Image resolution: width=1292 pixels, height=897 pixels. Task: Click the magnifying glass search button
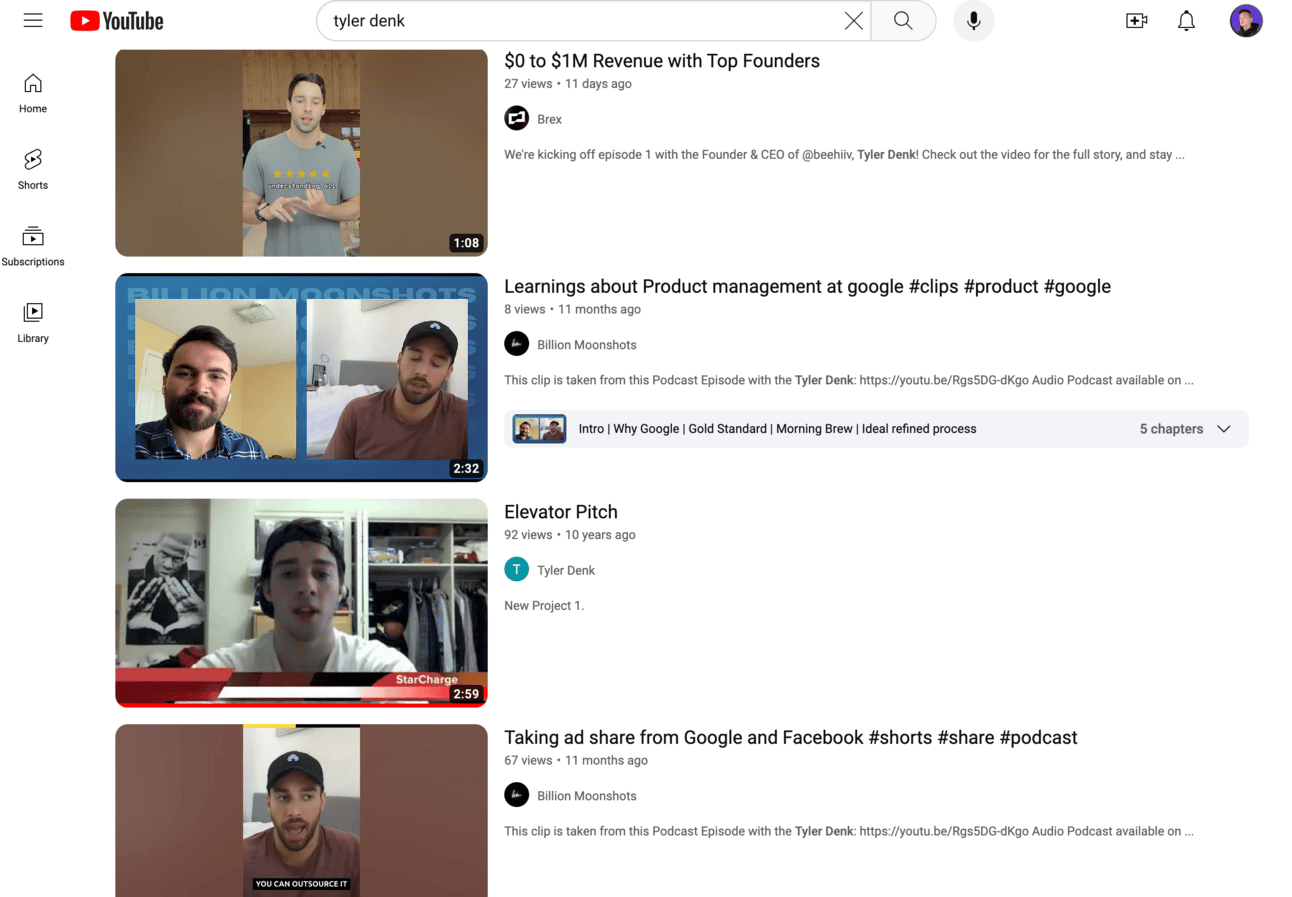pos(903,21)
